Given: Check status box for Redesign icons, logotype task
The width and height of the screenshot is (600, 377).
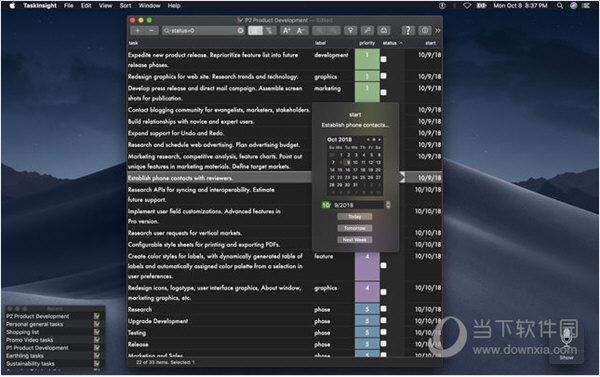Looking at the screenshot, I should [x=383, y=292].
